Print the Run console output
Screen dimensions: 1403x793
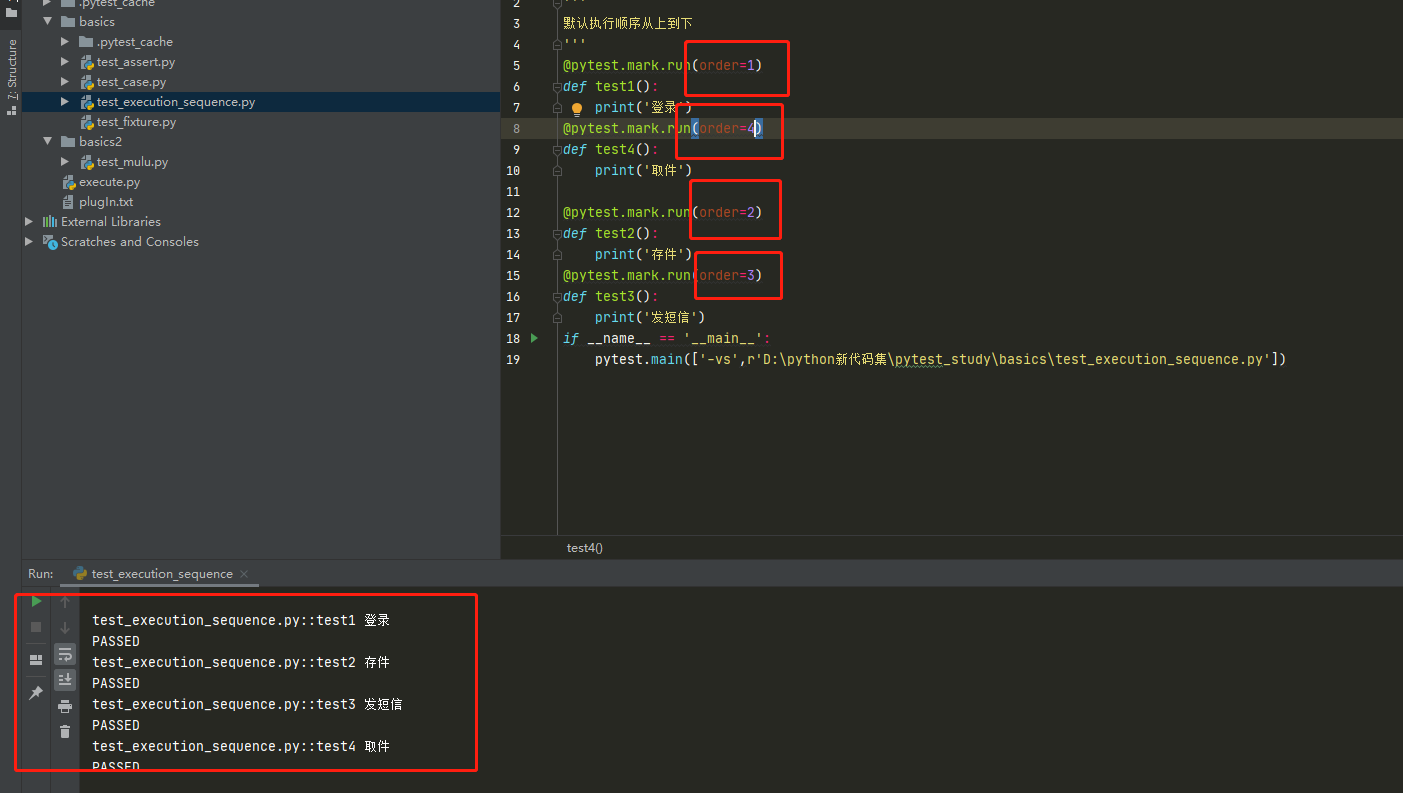(x=65, y=706)
